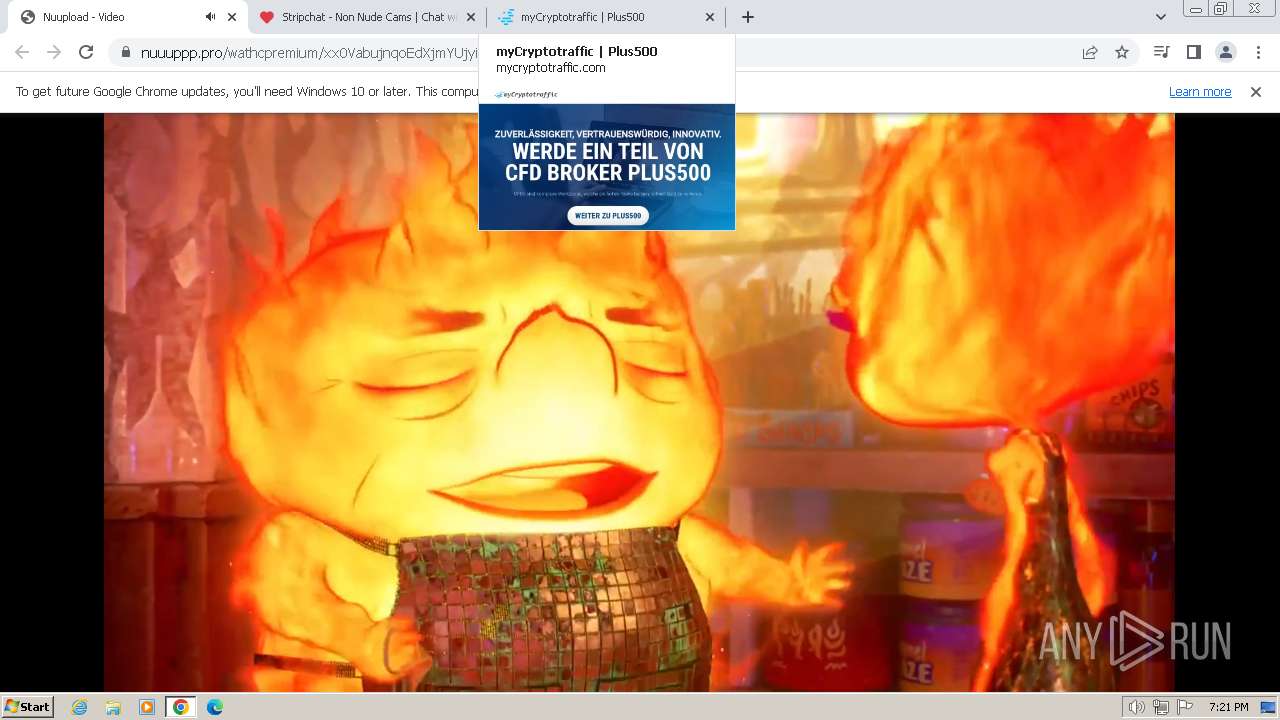Toggle the browser side panel

pos(1193,52)
